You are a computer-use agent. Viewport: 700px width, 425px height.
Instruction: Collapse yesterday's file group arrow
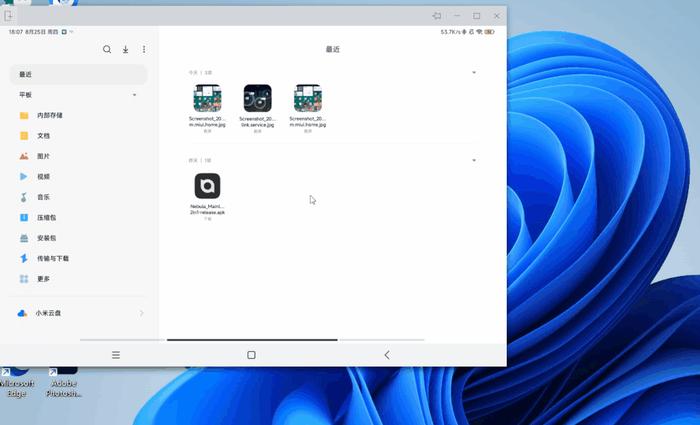pos(474,160)
